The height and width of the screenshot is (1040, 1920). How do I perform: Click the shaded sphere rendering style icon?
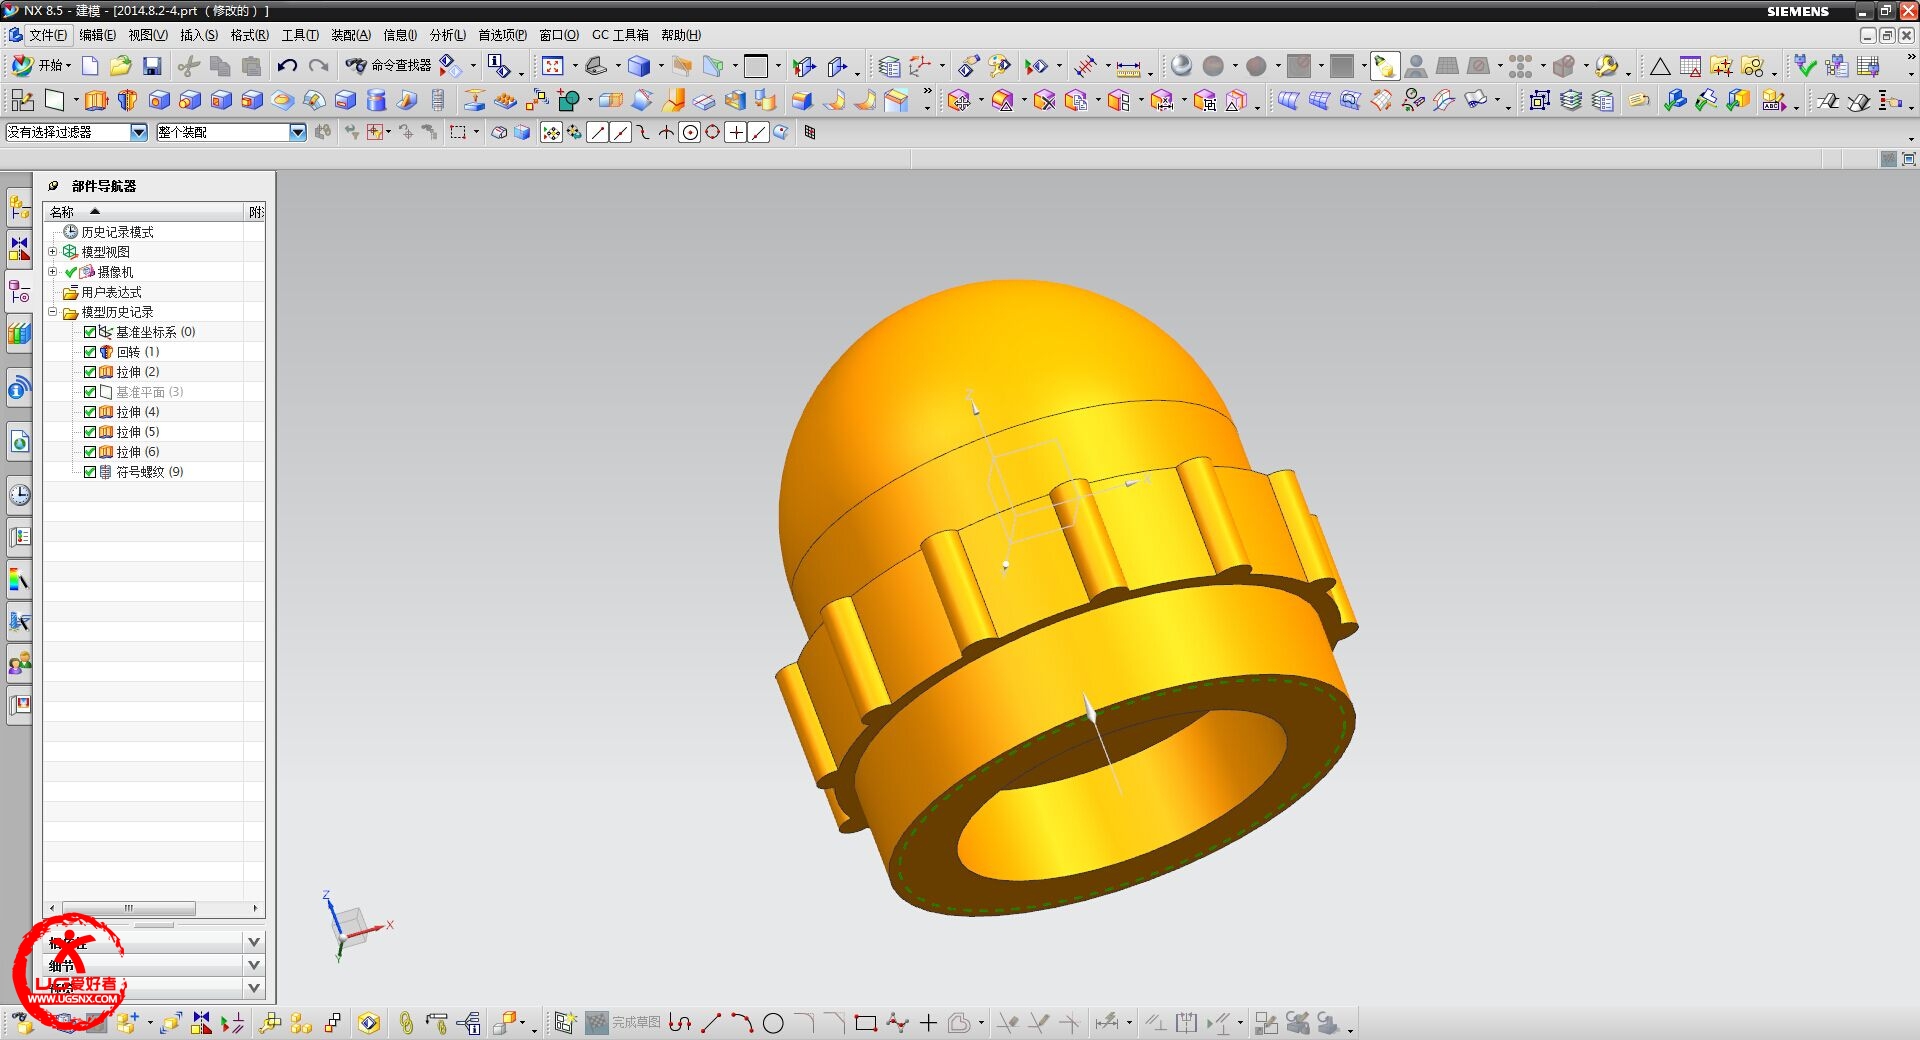click(x=1181, y=66)
